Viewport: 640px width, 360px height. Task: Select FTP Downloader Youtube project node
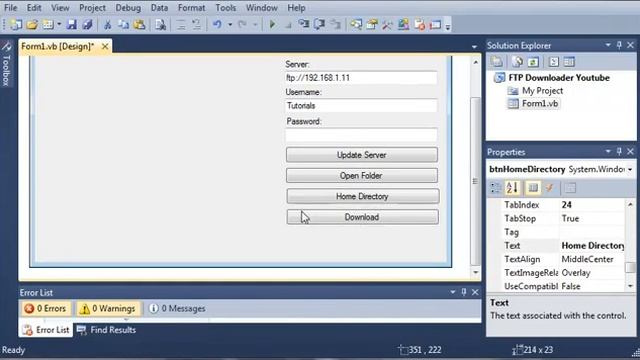(x=559, y=78)
